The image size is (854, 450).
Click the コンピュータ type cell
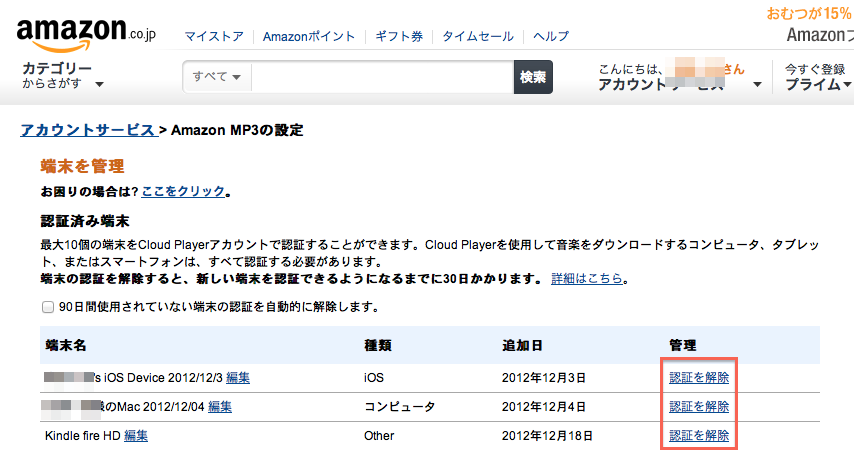click(x=400, y=406)
